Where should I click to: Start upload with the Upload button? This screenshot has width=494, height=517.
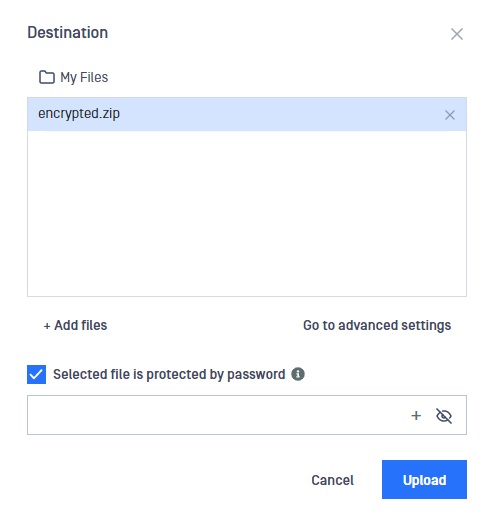tap(424, 480)
